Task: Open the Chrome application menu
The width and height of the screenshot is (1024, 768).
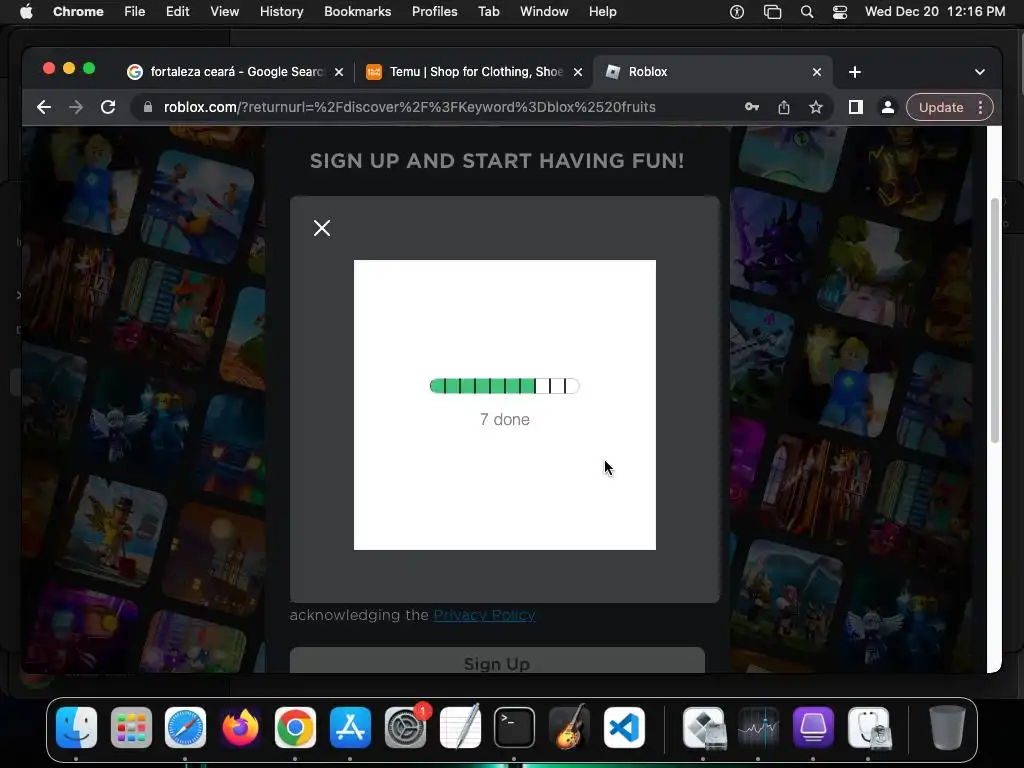Action: tap(78, 12)
